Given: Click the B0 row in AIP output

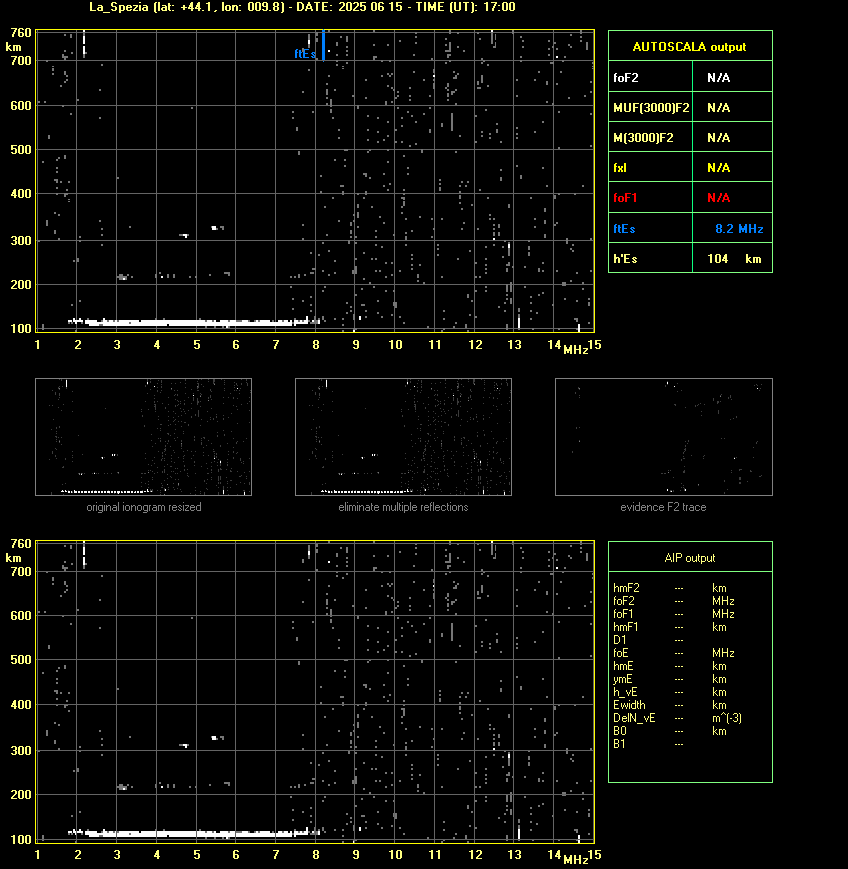Looking at the screenshot, I should pyautogui.click(x=670, y=731).
